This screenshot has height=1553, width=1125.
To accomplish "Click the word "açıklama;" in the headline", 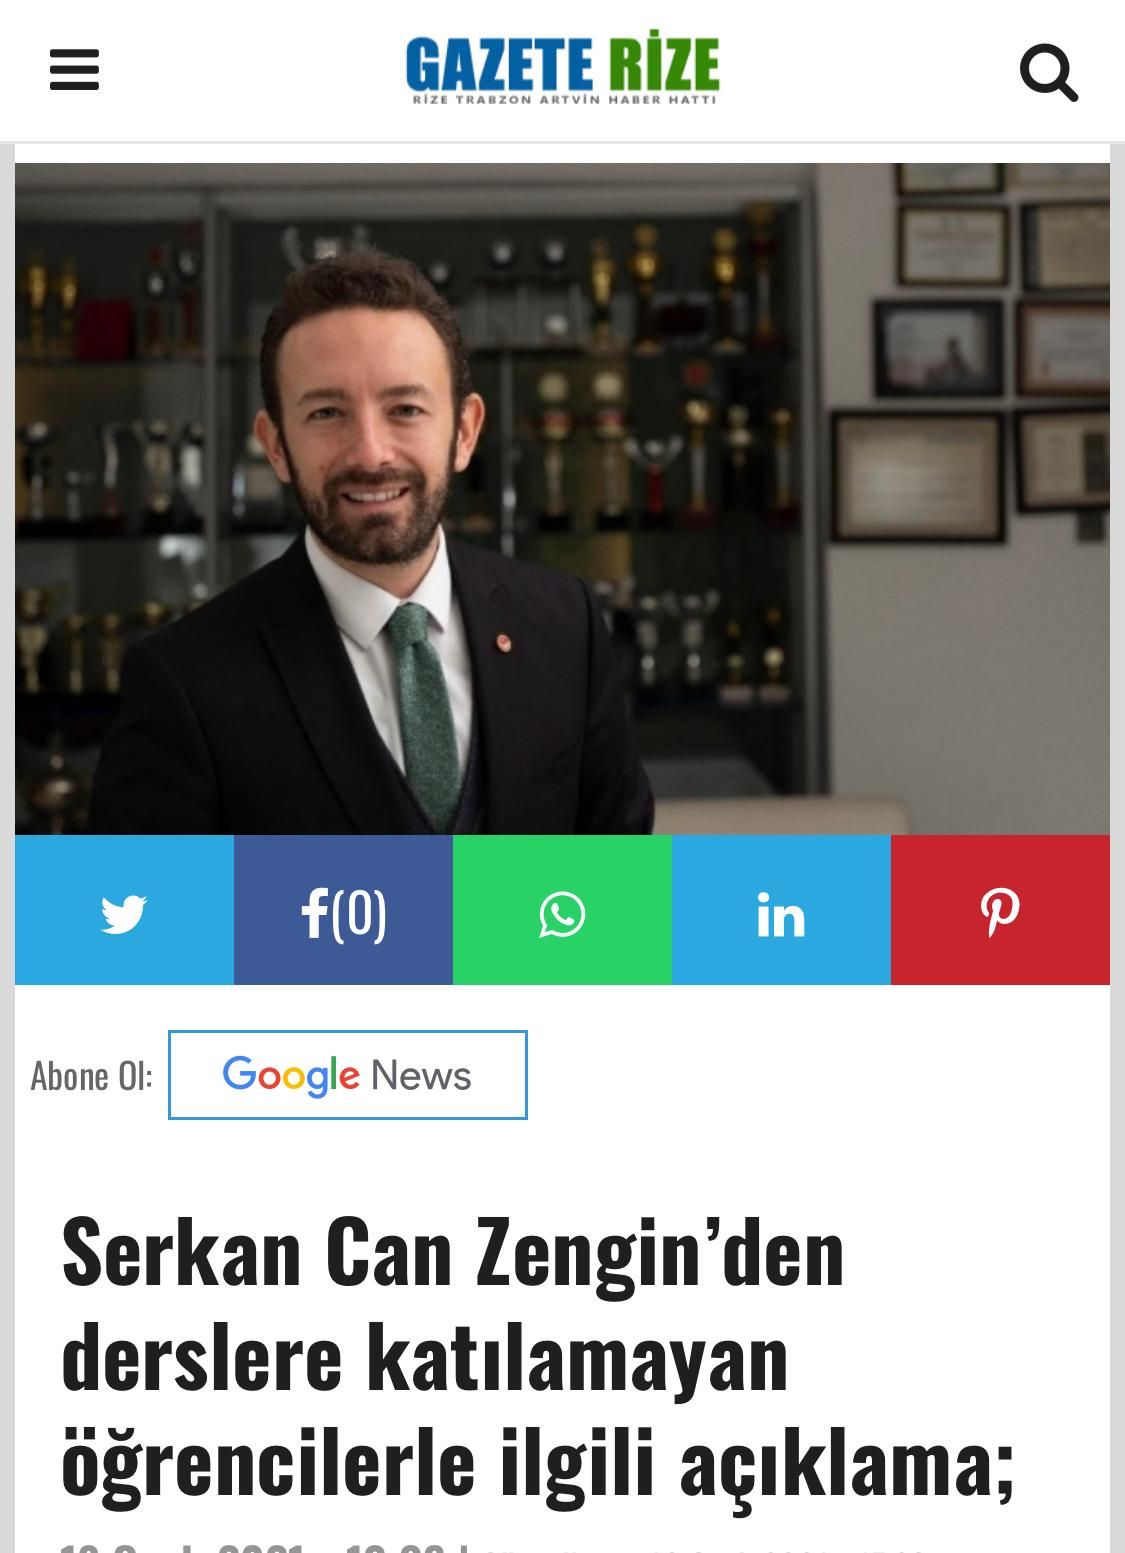I will (x=847, y=1463).
